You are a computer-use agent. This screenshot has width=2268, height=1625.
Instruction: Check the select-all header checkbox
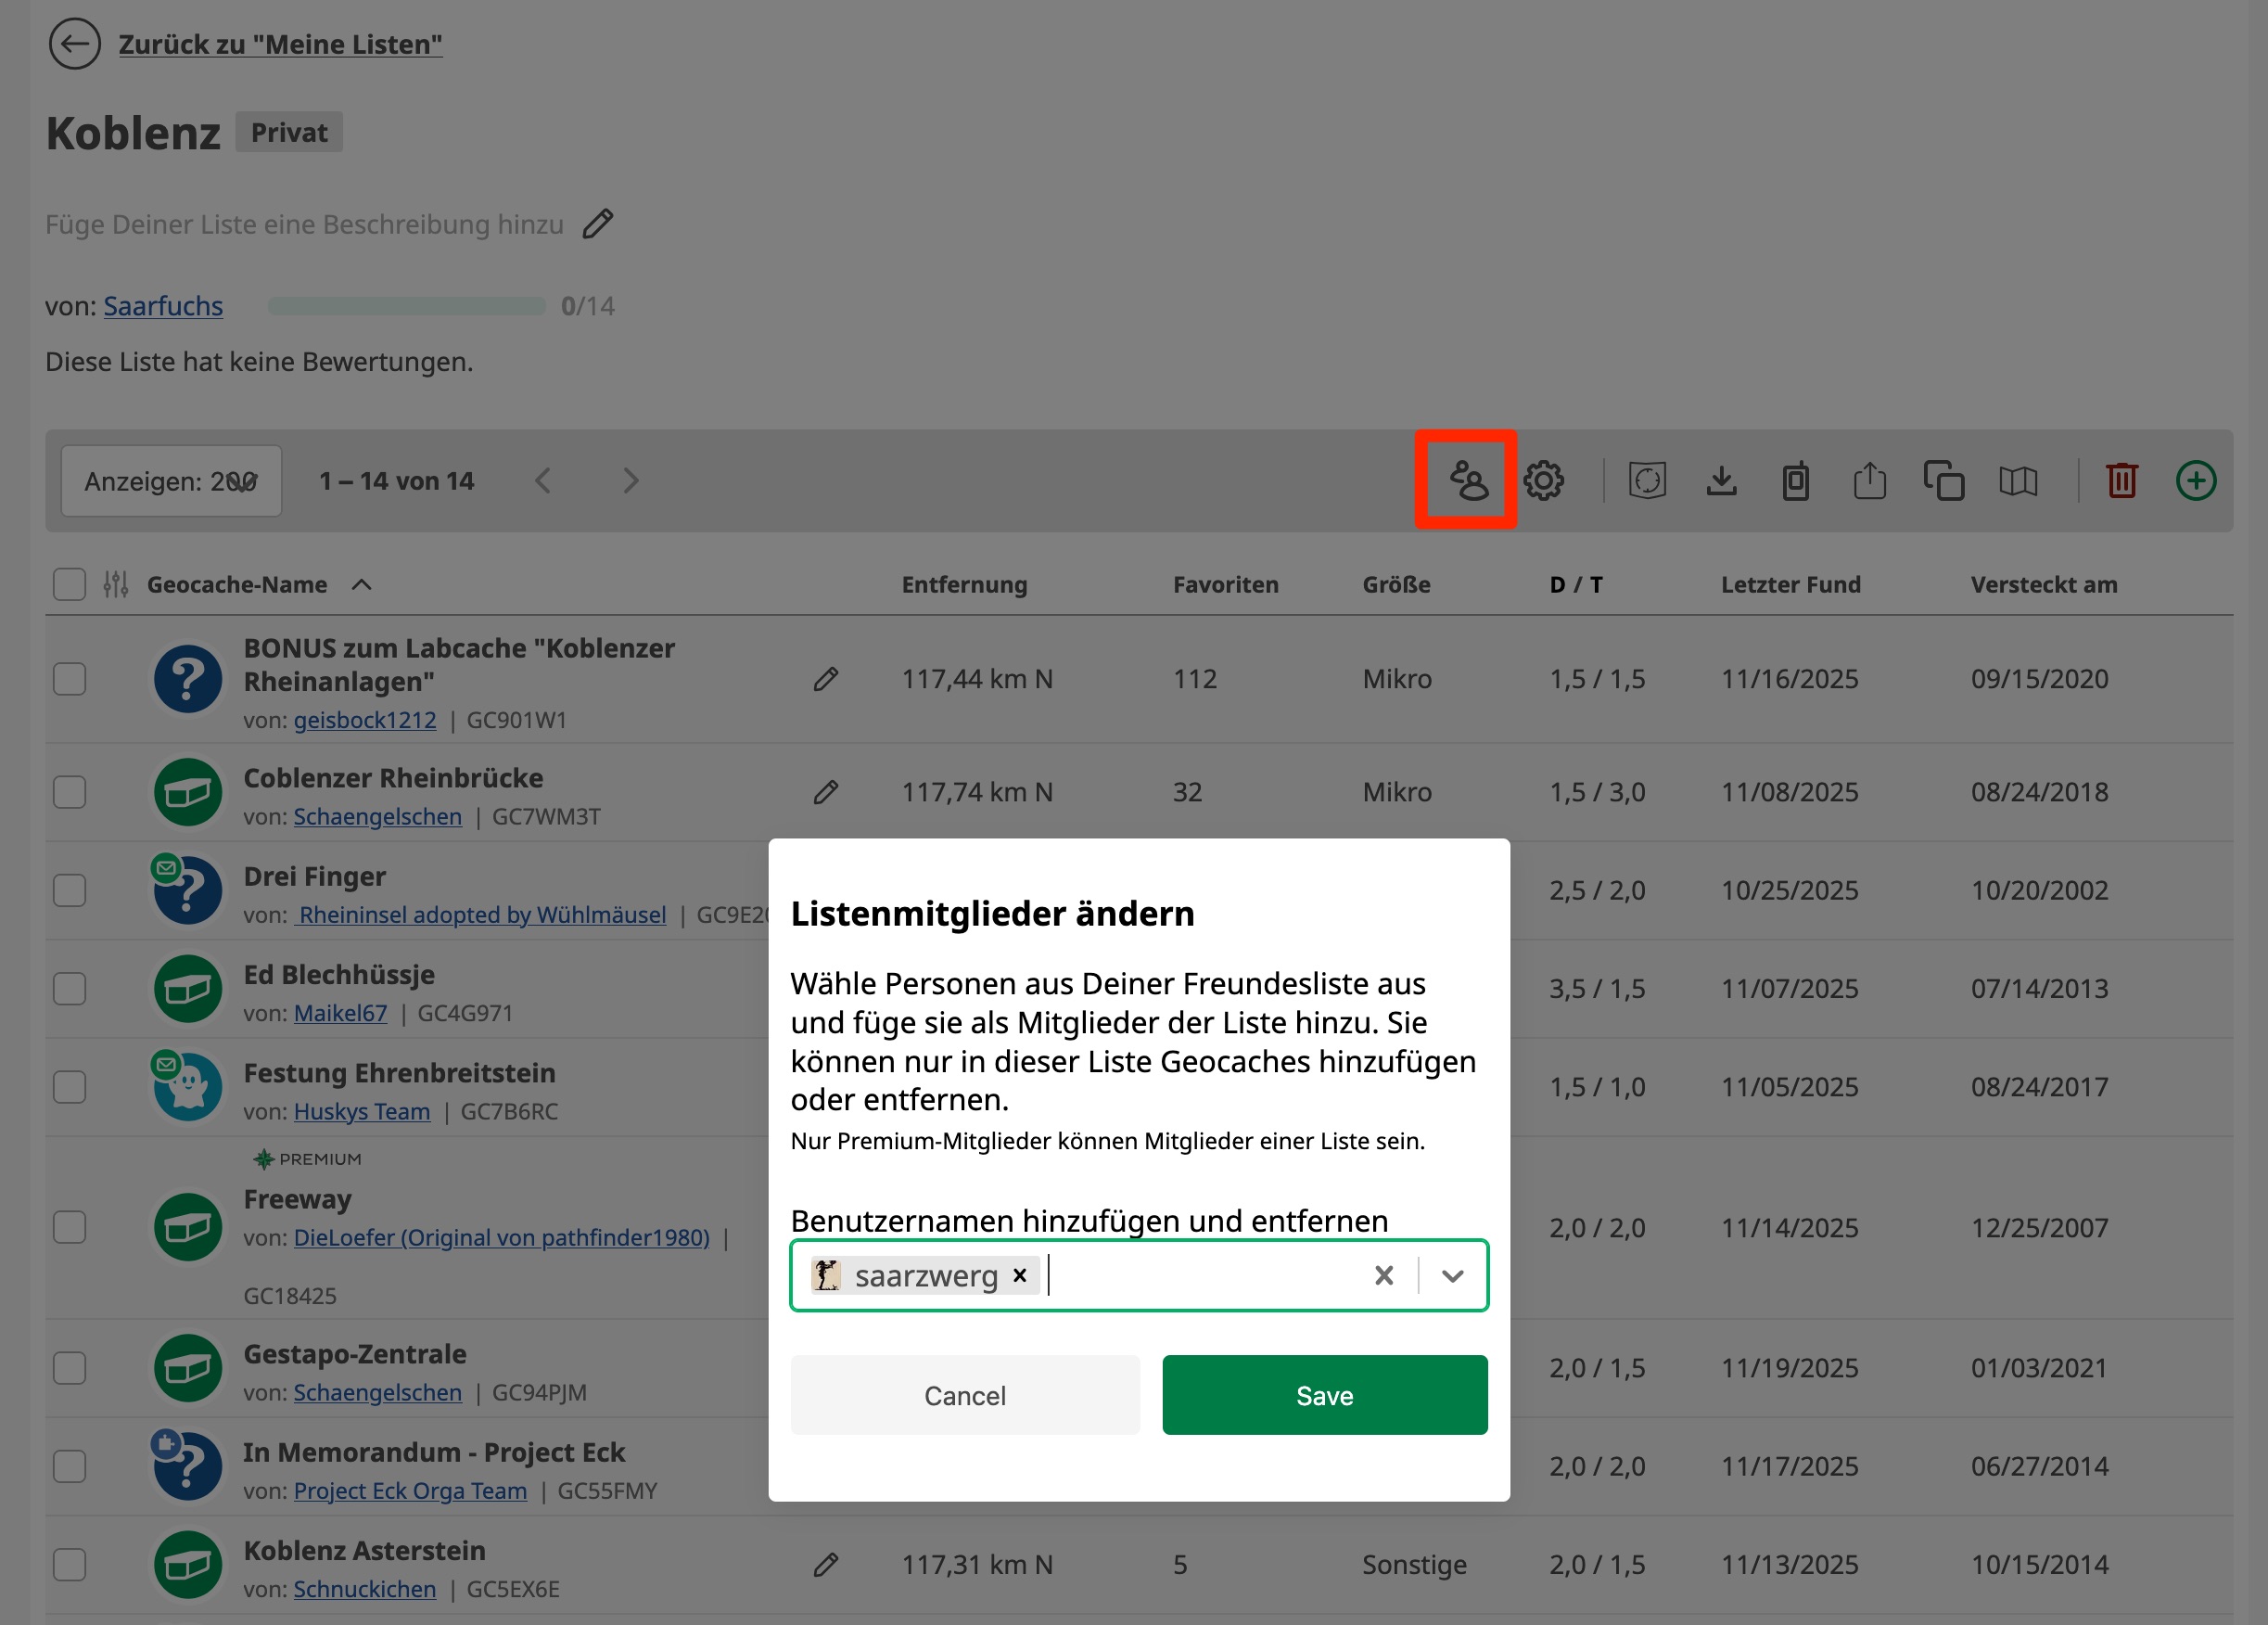point(69,584)
